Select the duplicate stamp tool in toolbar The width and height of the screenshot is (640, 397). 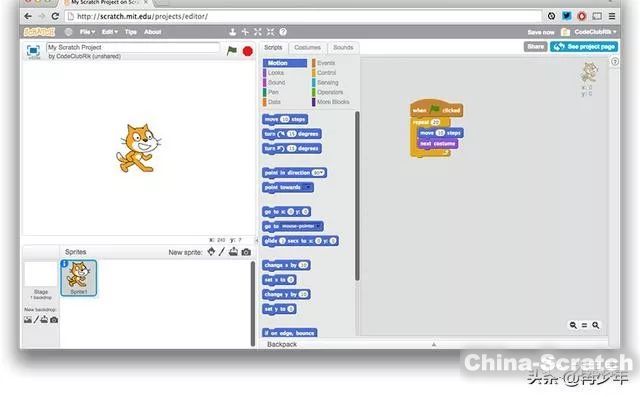click(232, 32)
